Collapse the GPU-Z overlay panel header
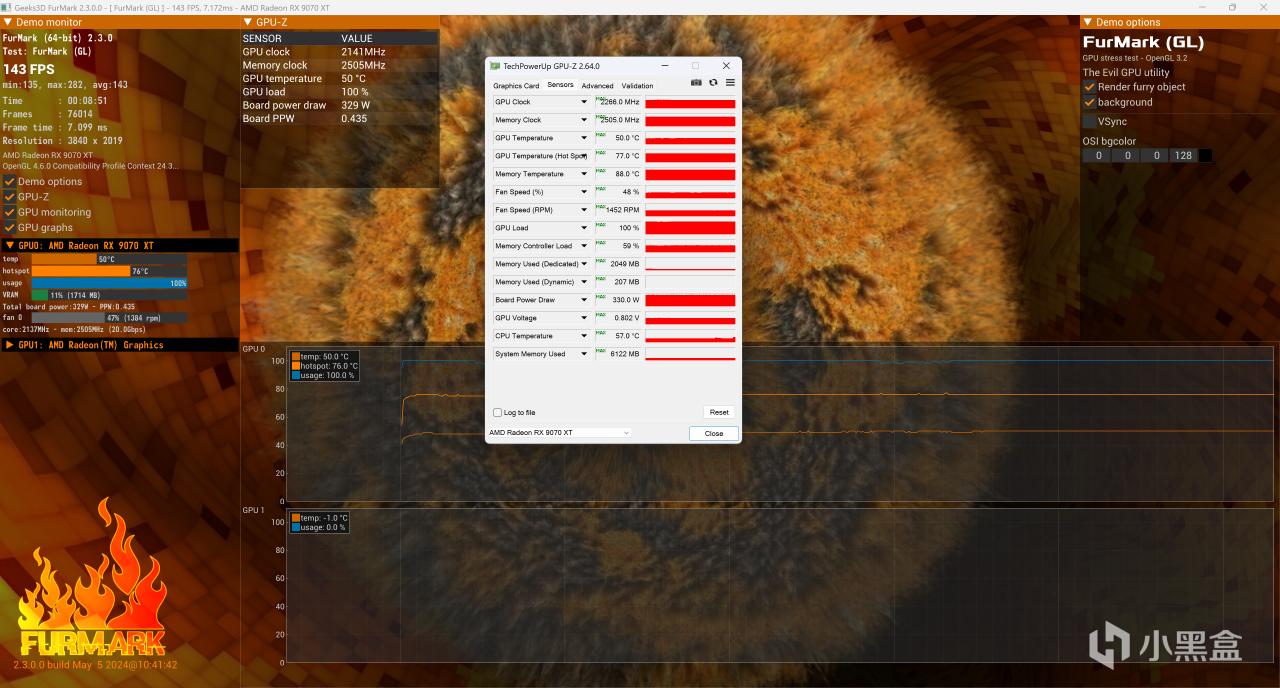Image resolution: width=1280 pixels, height=688 pixels. pyautogui.click(x=248, y=22)
